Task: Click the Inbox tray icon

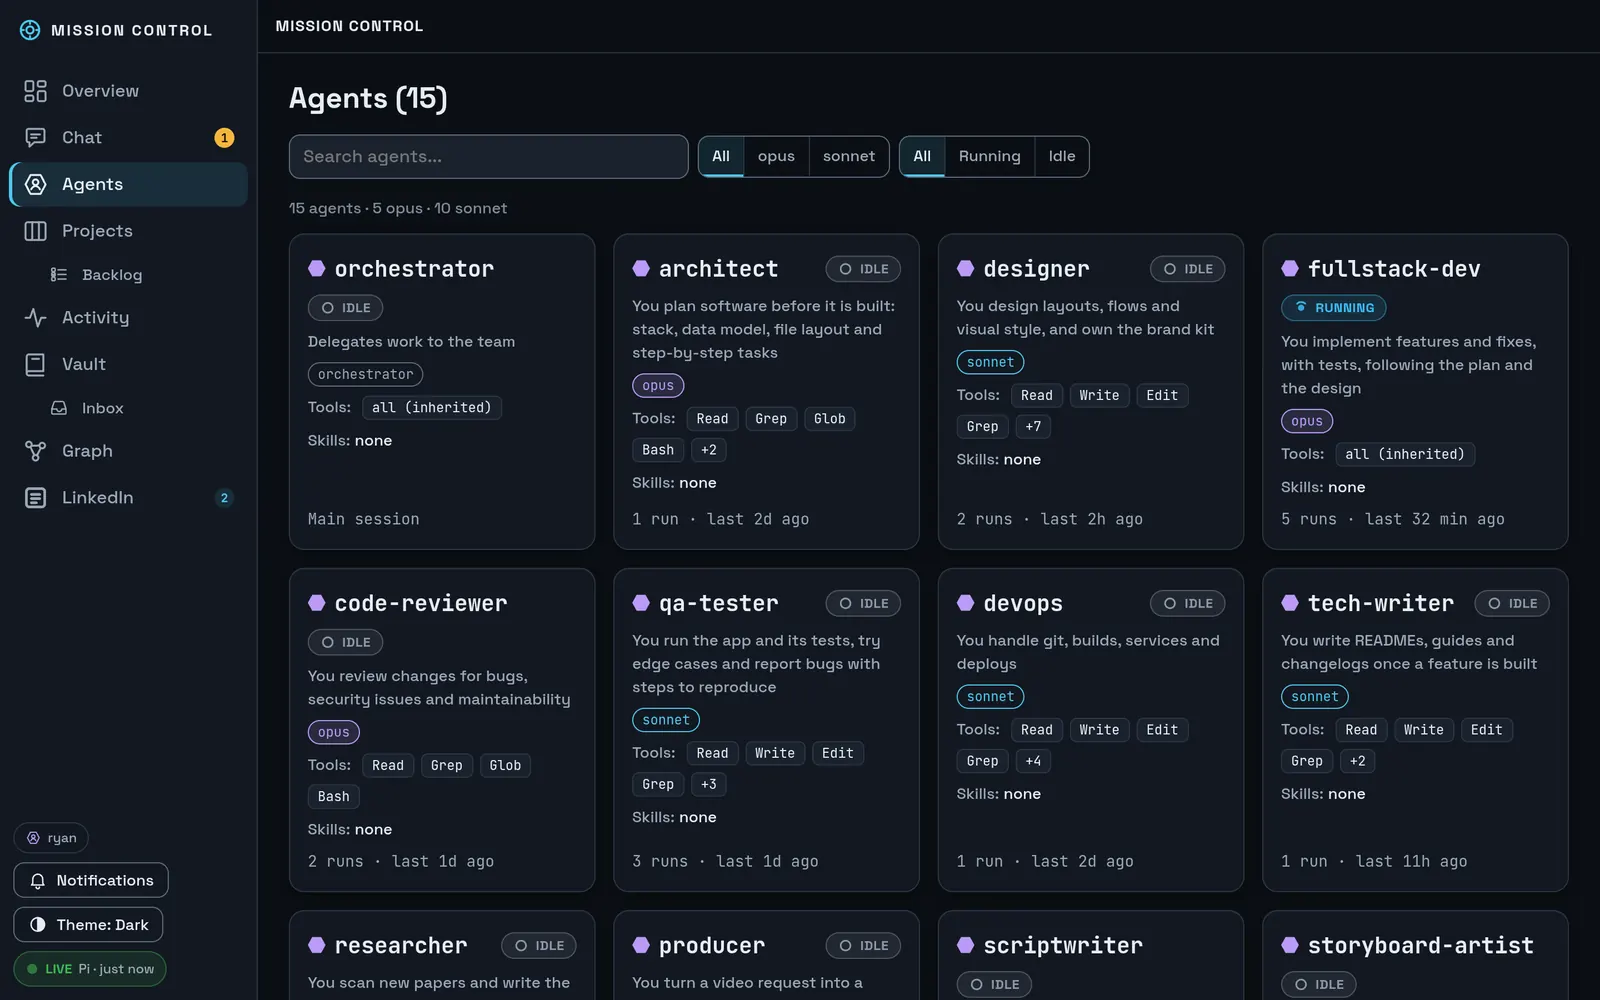Action: tap(59, 408)
